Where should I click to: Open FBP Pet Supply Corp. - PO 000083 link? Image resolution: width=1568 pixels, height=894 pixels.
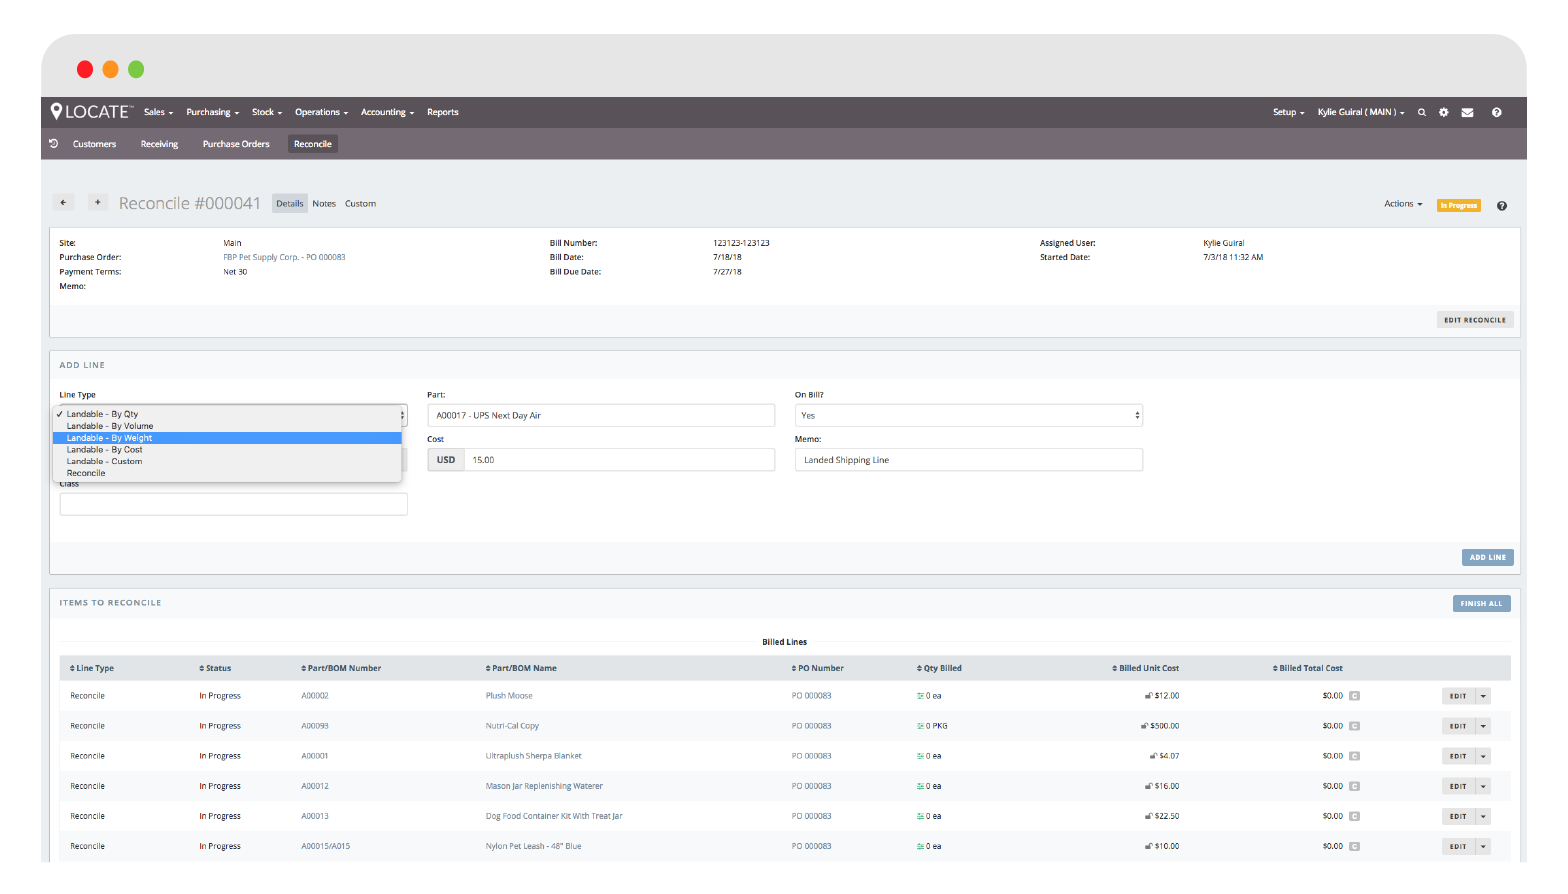[284, 257]
